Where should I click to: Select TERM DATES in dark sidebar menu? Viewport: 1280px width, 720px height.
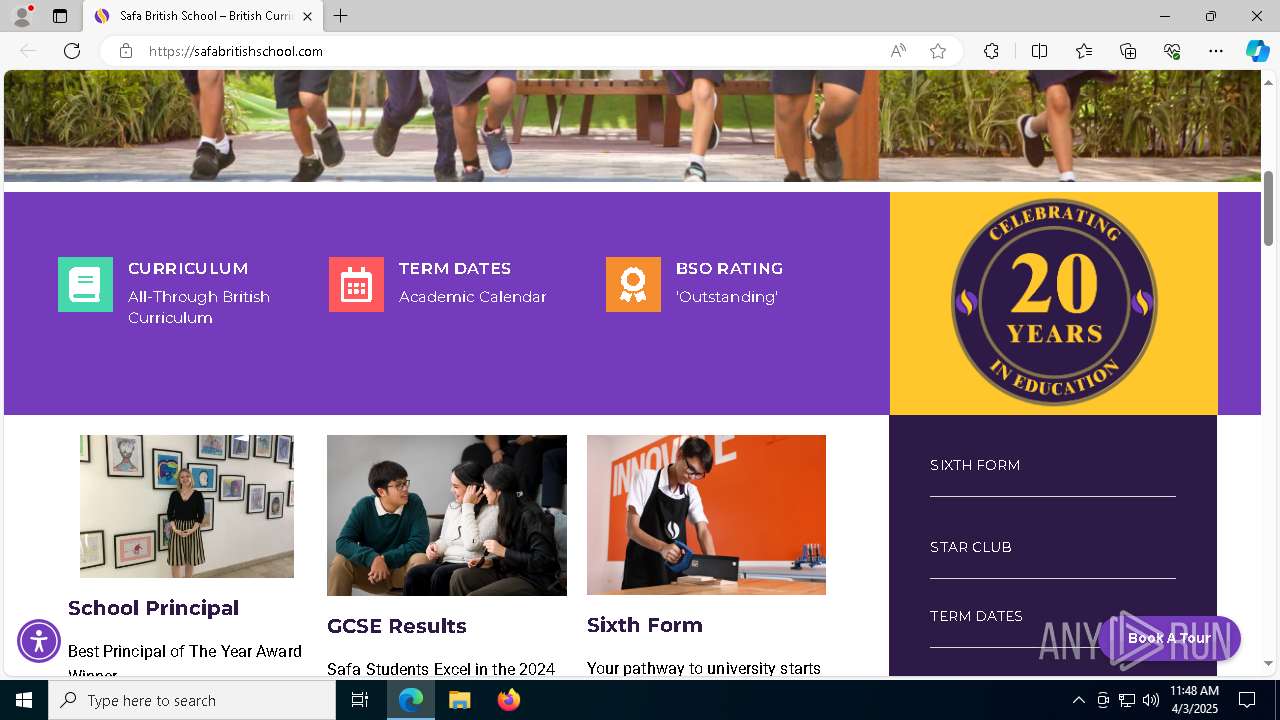coord(976,616)
